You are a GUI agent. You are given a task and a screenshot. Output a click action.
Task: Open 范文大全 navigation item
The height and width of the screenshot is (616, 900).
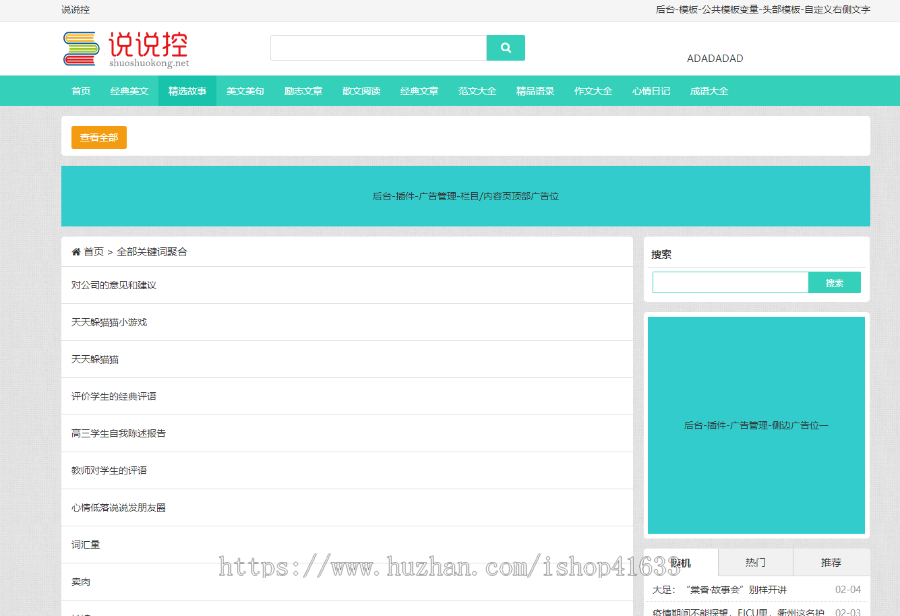(x=477, y=91)
